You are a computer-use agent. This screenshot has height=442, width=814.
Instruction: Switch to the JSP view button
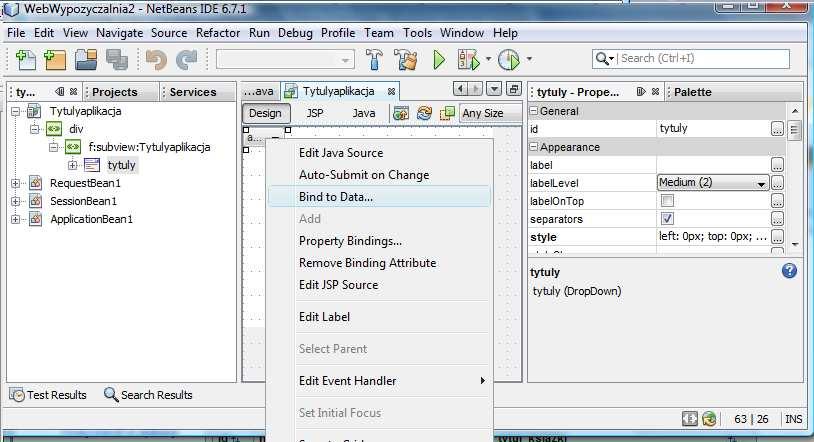[x=315, y=113]
